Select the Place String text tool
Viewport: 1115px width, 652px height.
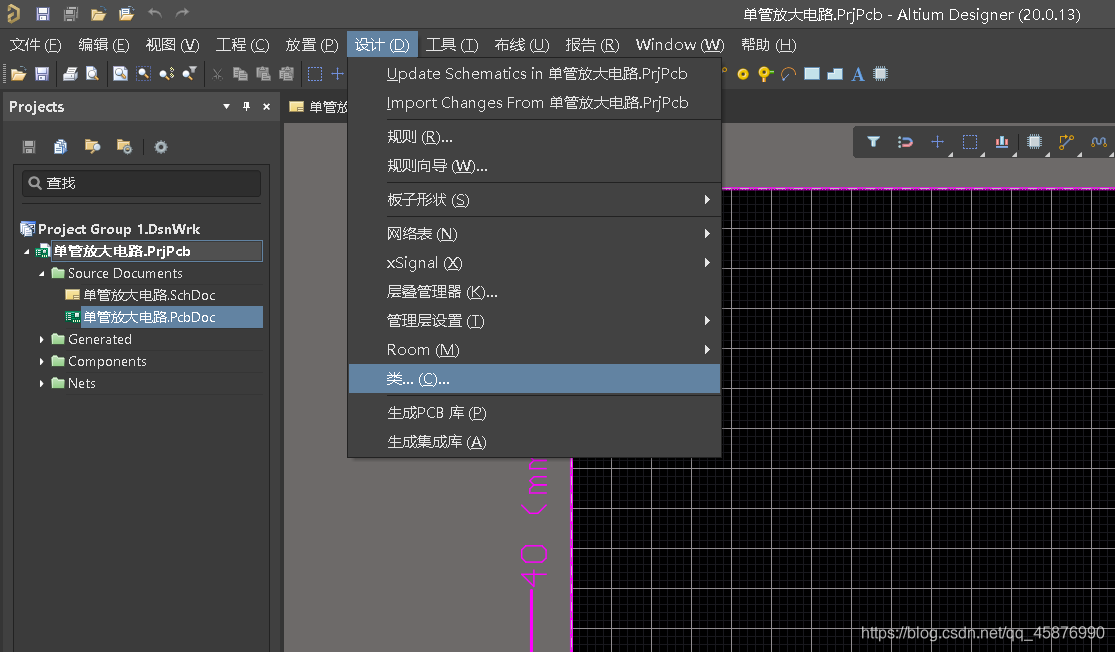click(x=858, y=74)
